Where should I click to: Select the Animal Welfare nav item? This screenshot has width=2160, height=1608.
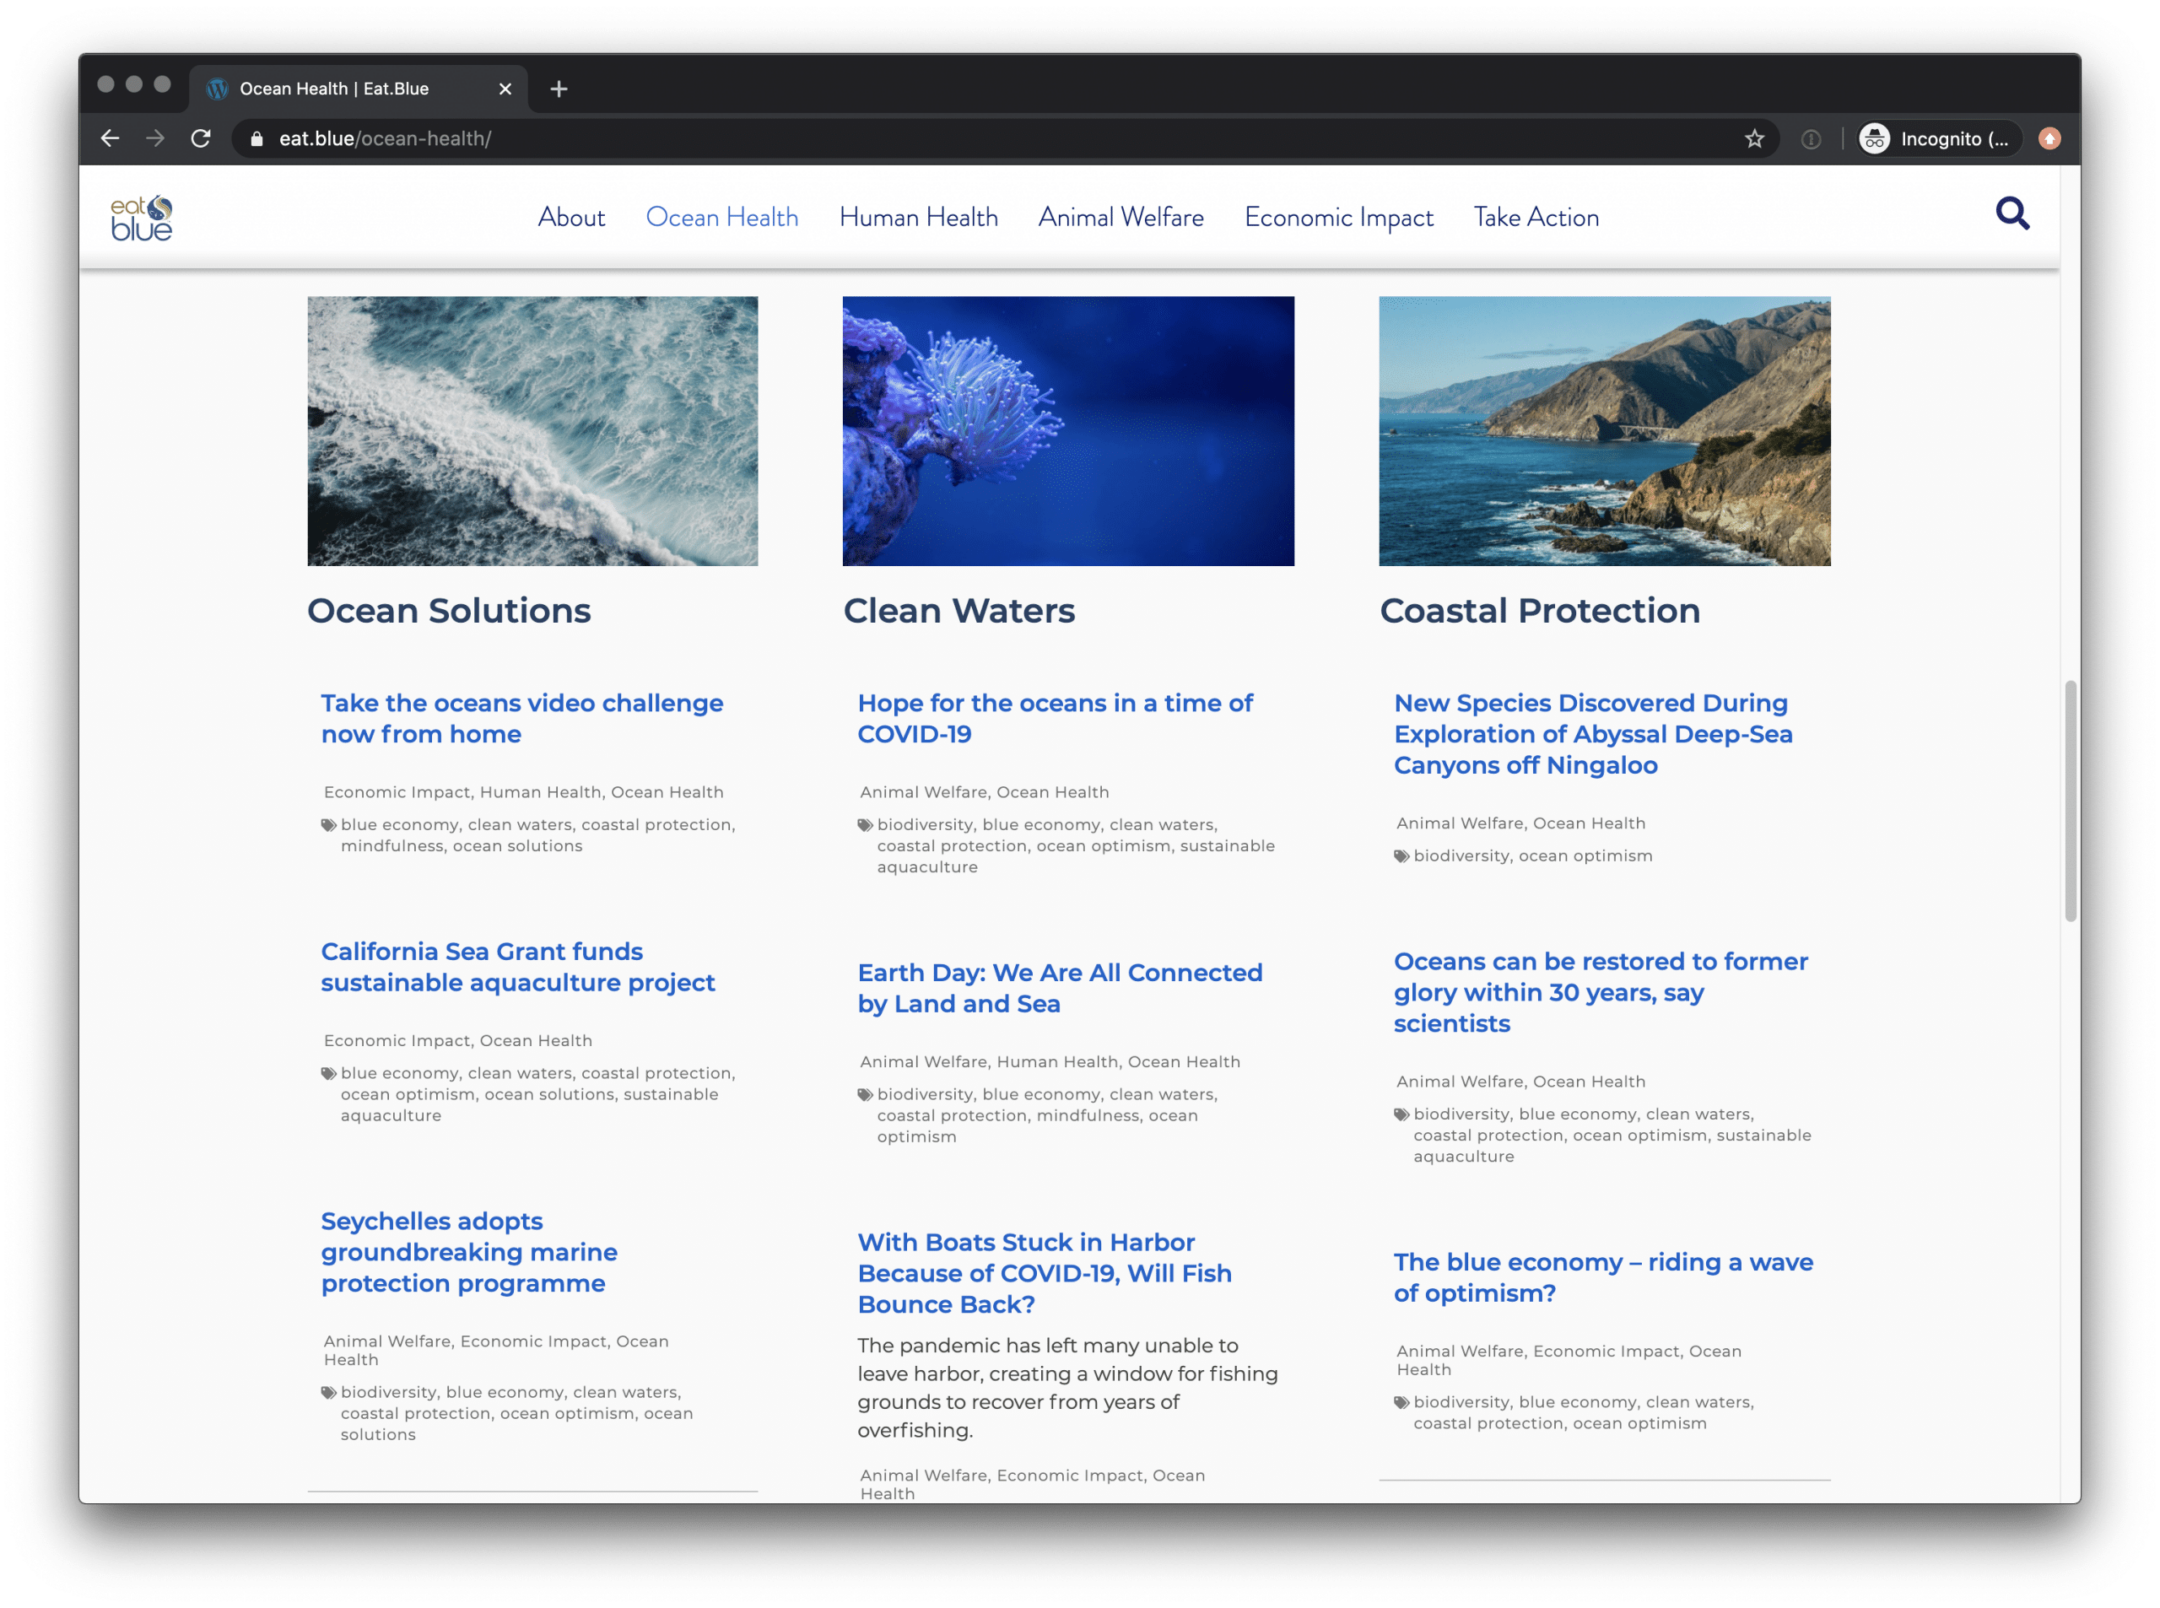1120,217
